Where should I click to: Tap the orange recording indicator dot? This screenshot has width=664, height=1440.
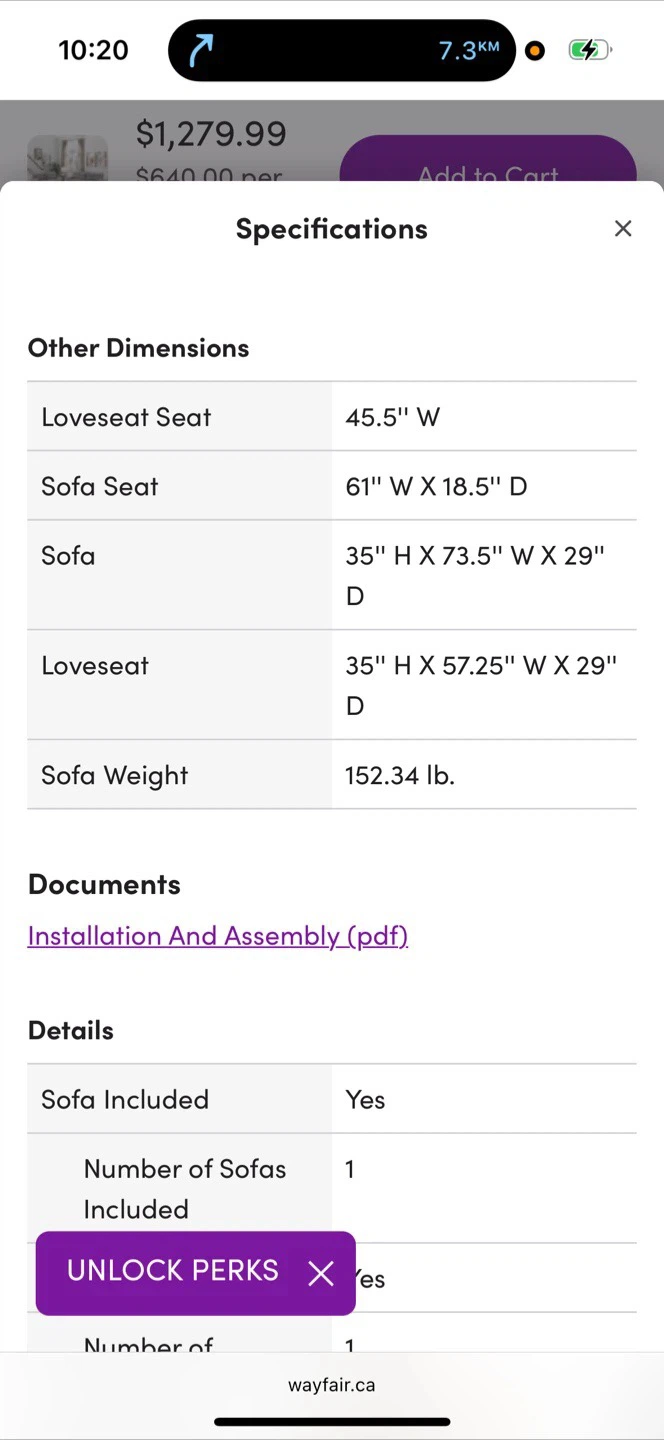pyautogui.click(x=535, y=50)
